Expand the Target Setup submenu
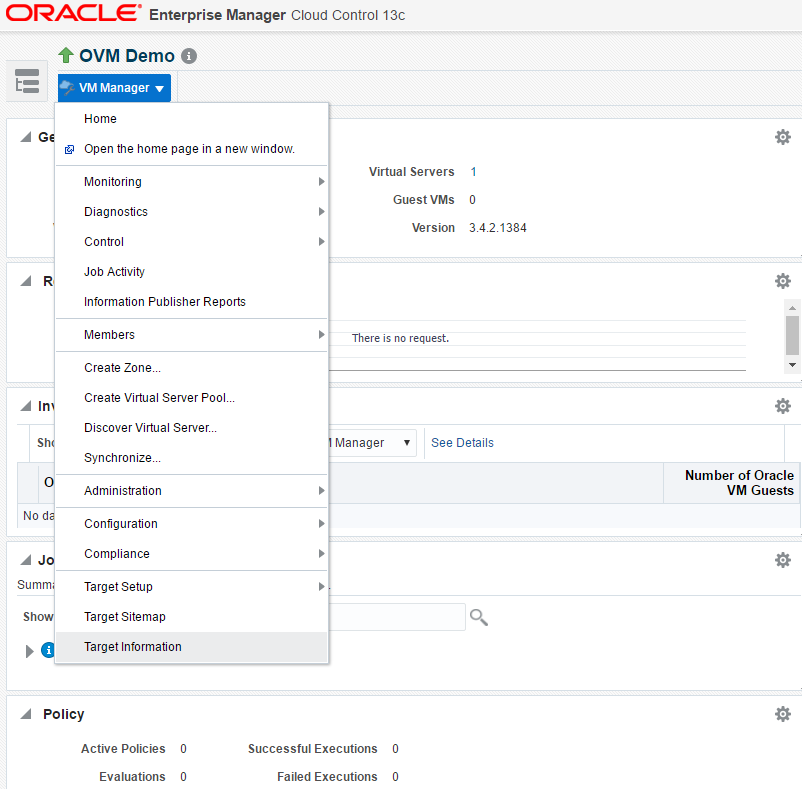Screen dimensions: 802x789 [191, 587]
